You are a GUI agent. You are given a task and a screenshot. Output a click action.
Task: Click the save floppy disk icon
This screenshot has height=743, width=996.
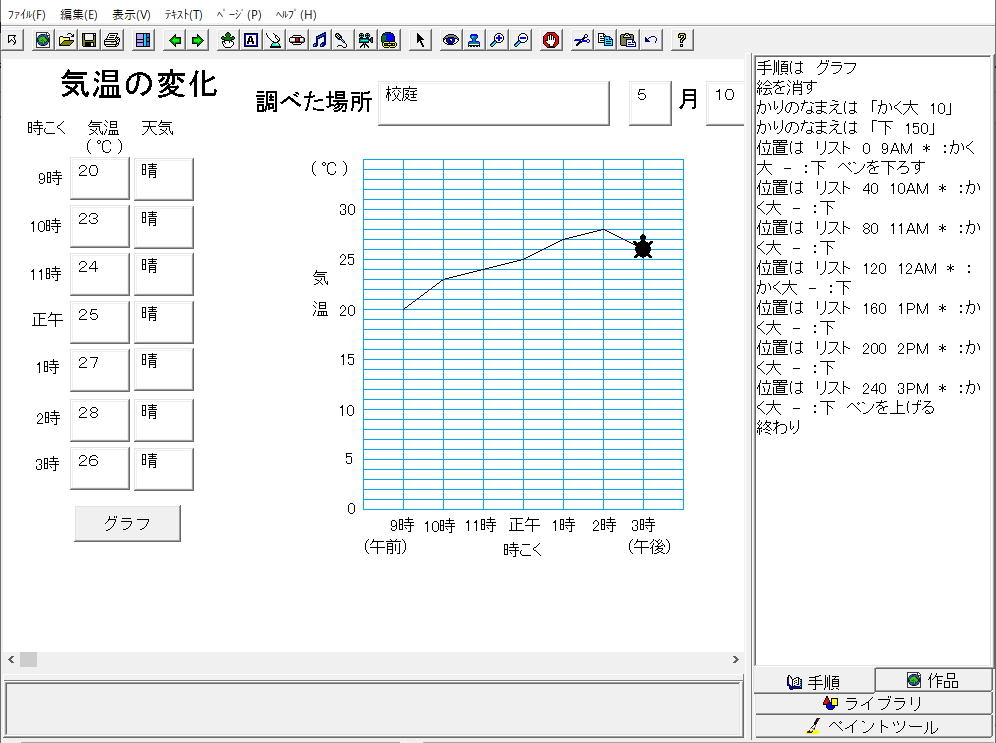point(89,40)
